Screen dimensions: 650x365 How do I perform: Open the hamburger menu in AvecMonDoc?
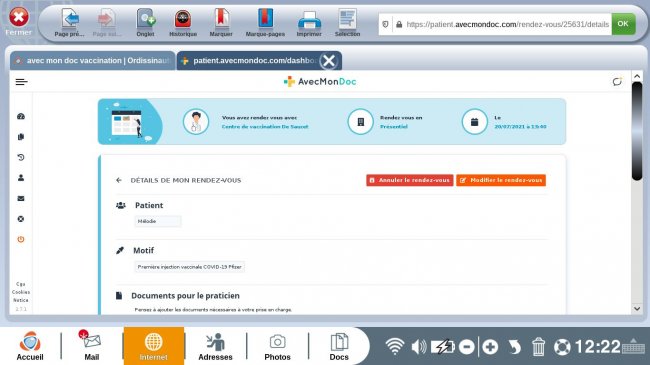(x=22, y=82)
